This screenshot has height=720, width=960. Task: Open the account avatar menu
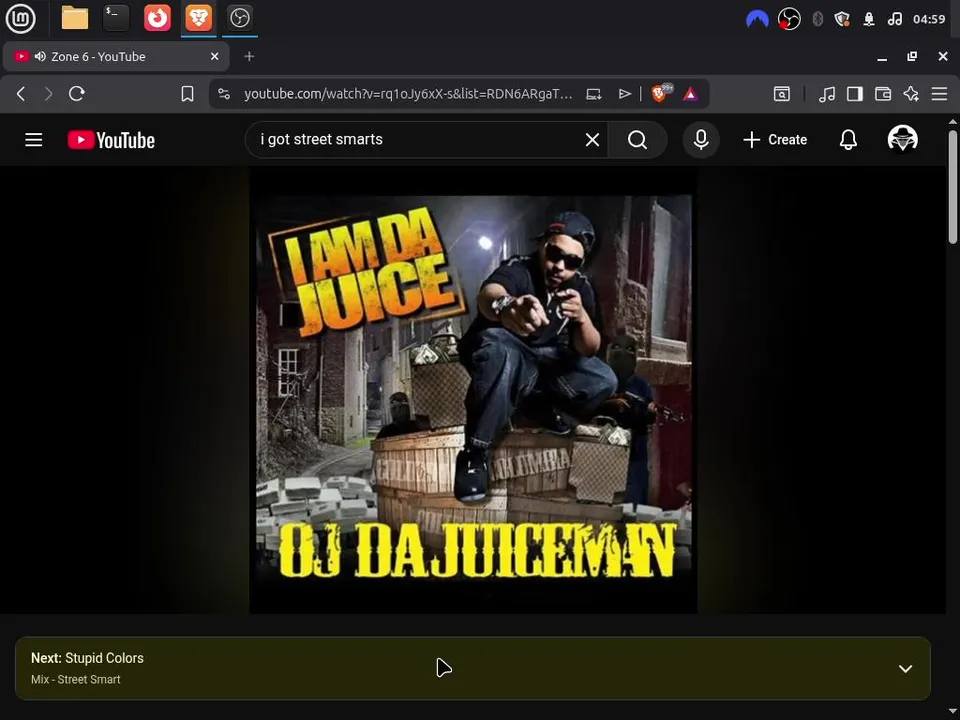click(x=902, y=139)
